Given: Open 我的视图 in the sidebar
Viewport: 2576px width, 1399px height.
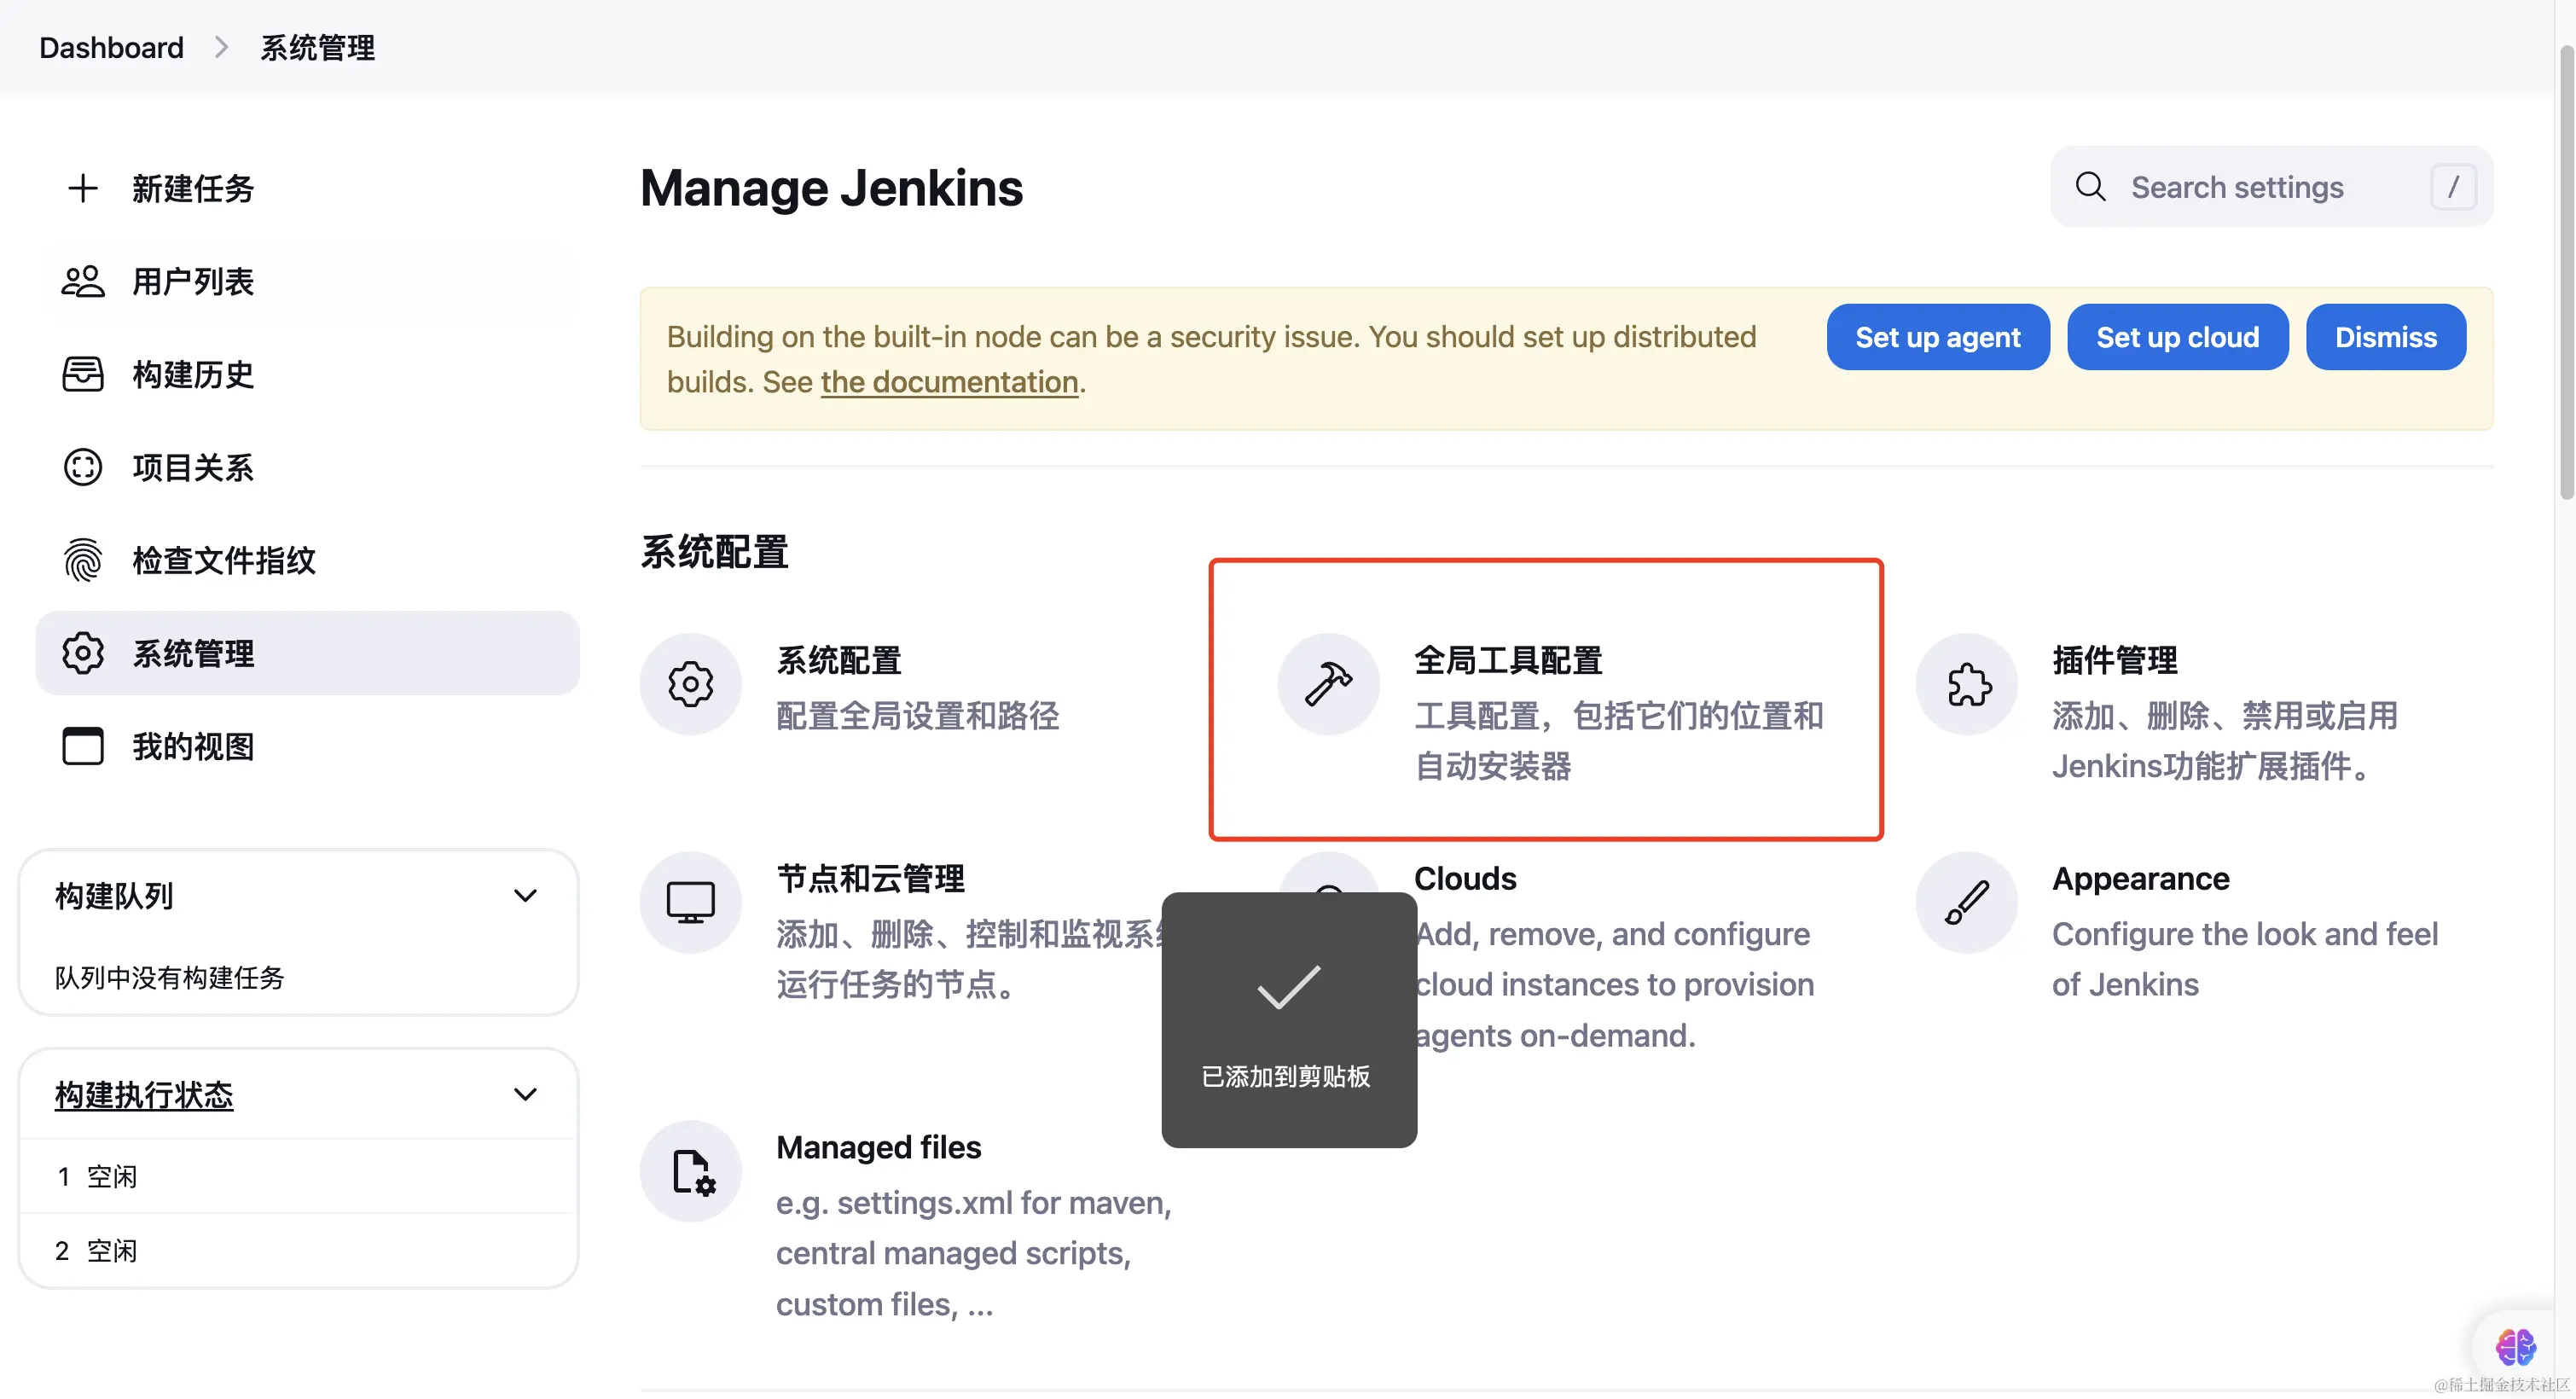Looking at the screenshot, I should 308,746.
